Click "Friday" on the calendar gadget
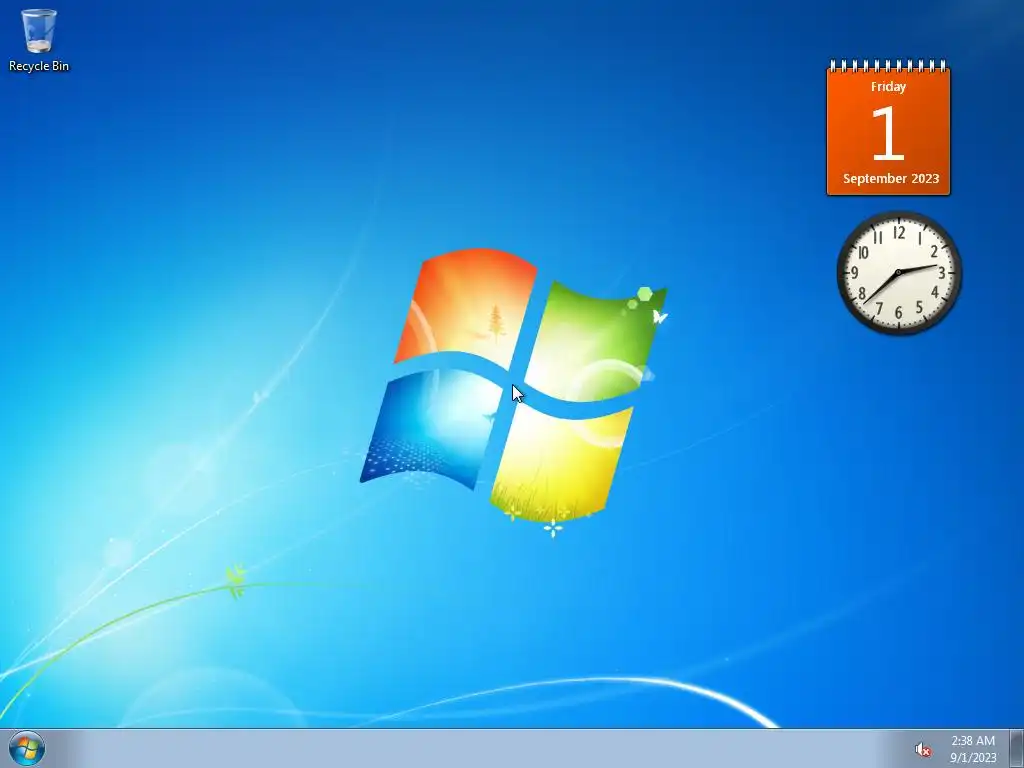 point(888,86)
